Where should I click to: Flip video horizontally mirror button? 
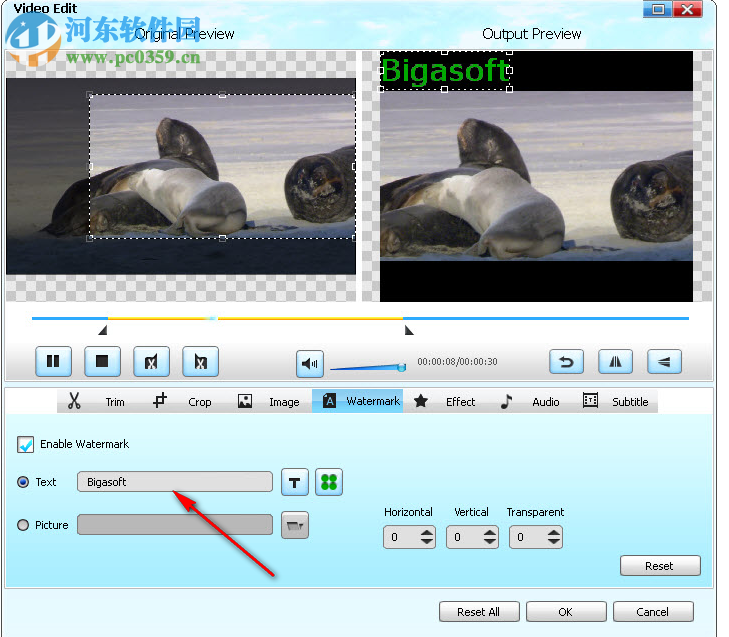tap(615, 362)
